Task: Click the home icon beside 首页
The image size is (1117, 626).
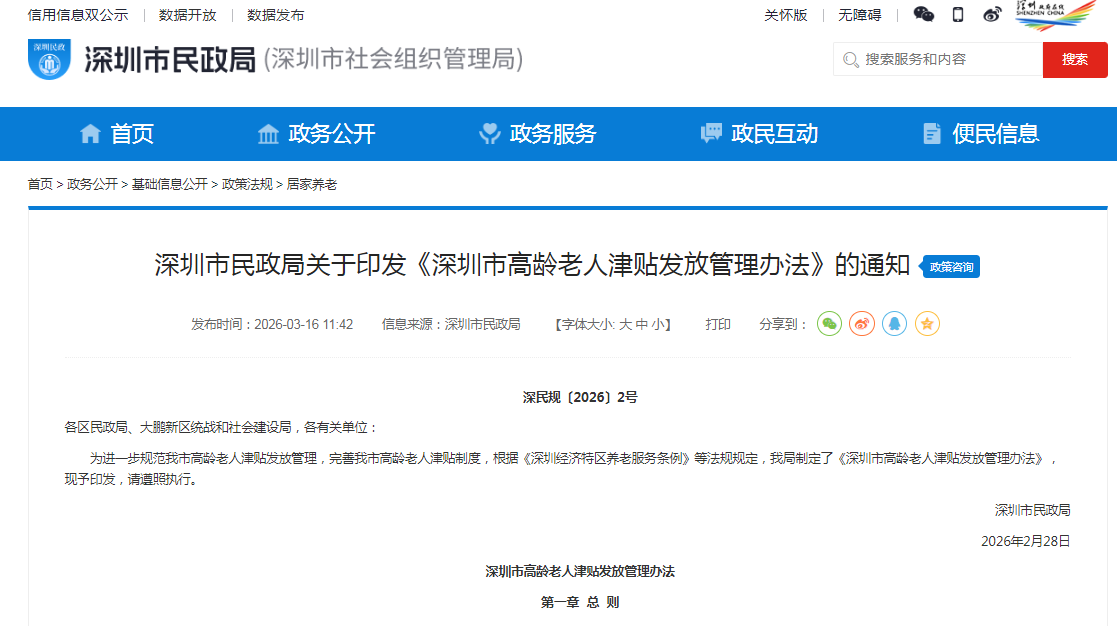Action: pyautogui.click(x=90, y=133)
